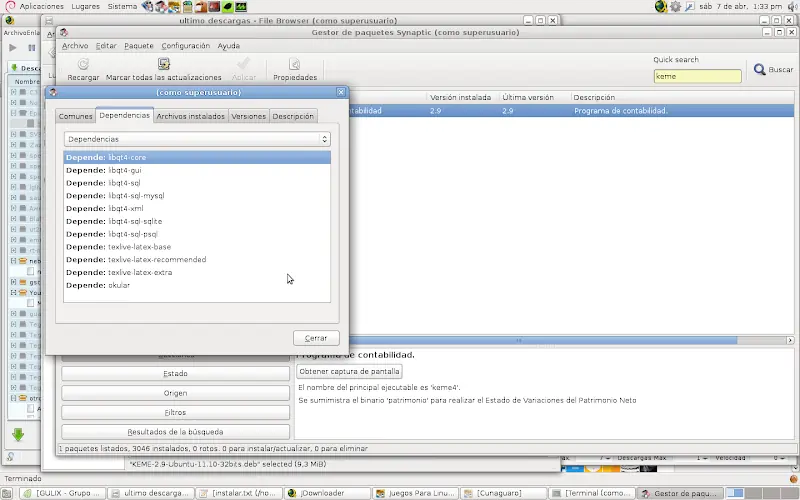Select the 'Depende: texlive-latex-extra' row
800x500 pixels.
[x=197, y=272]
